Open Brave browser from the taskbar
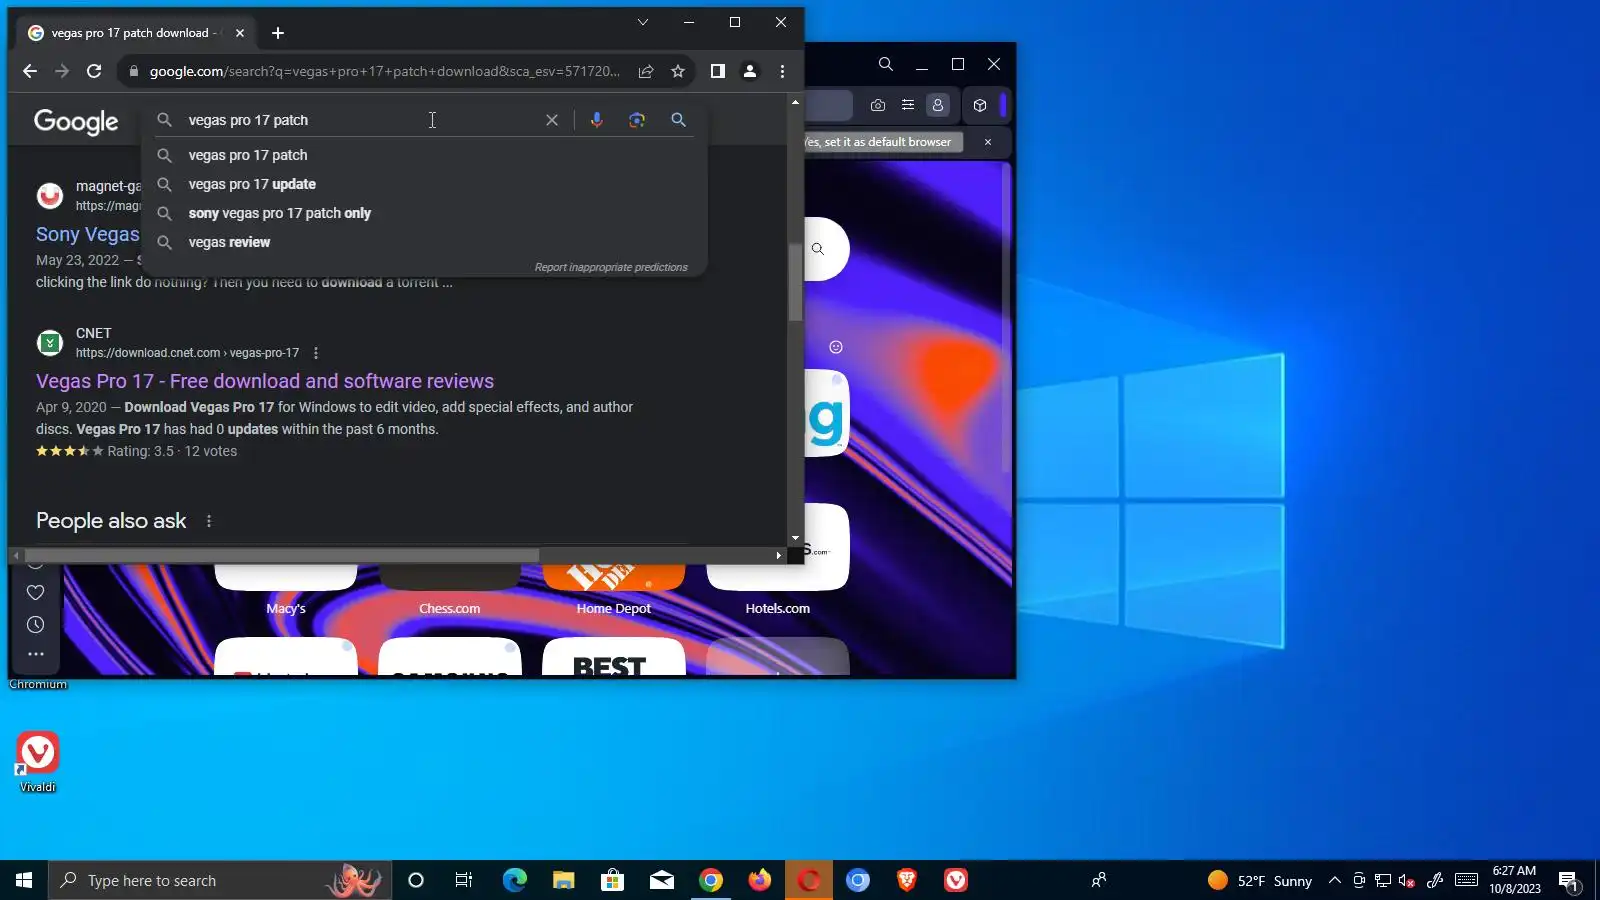1600x900 pixels. pyautogui.click(x=907, y=880)
